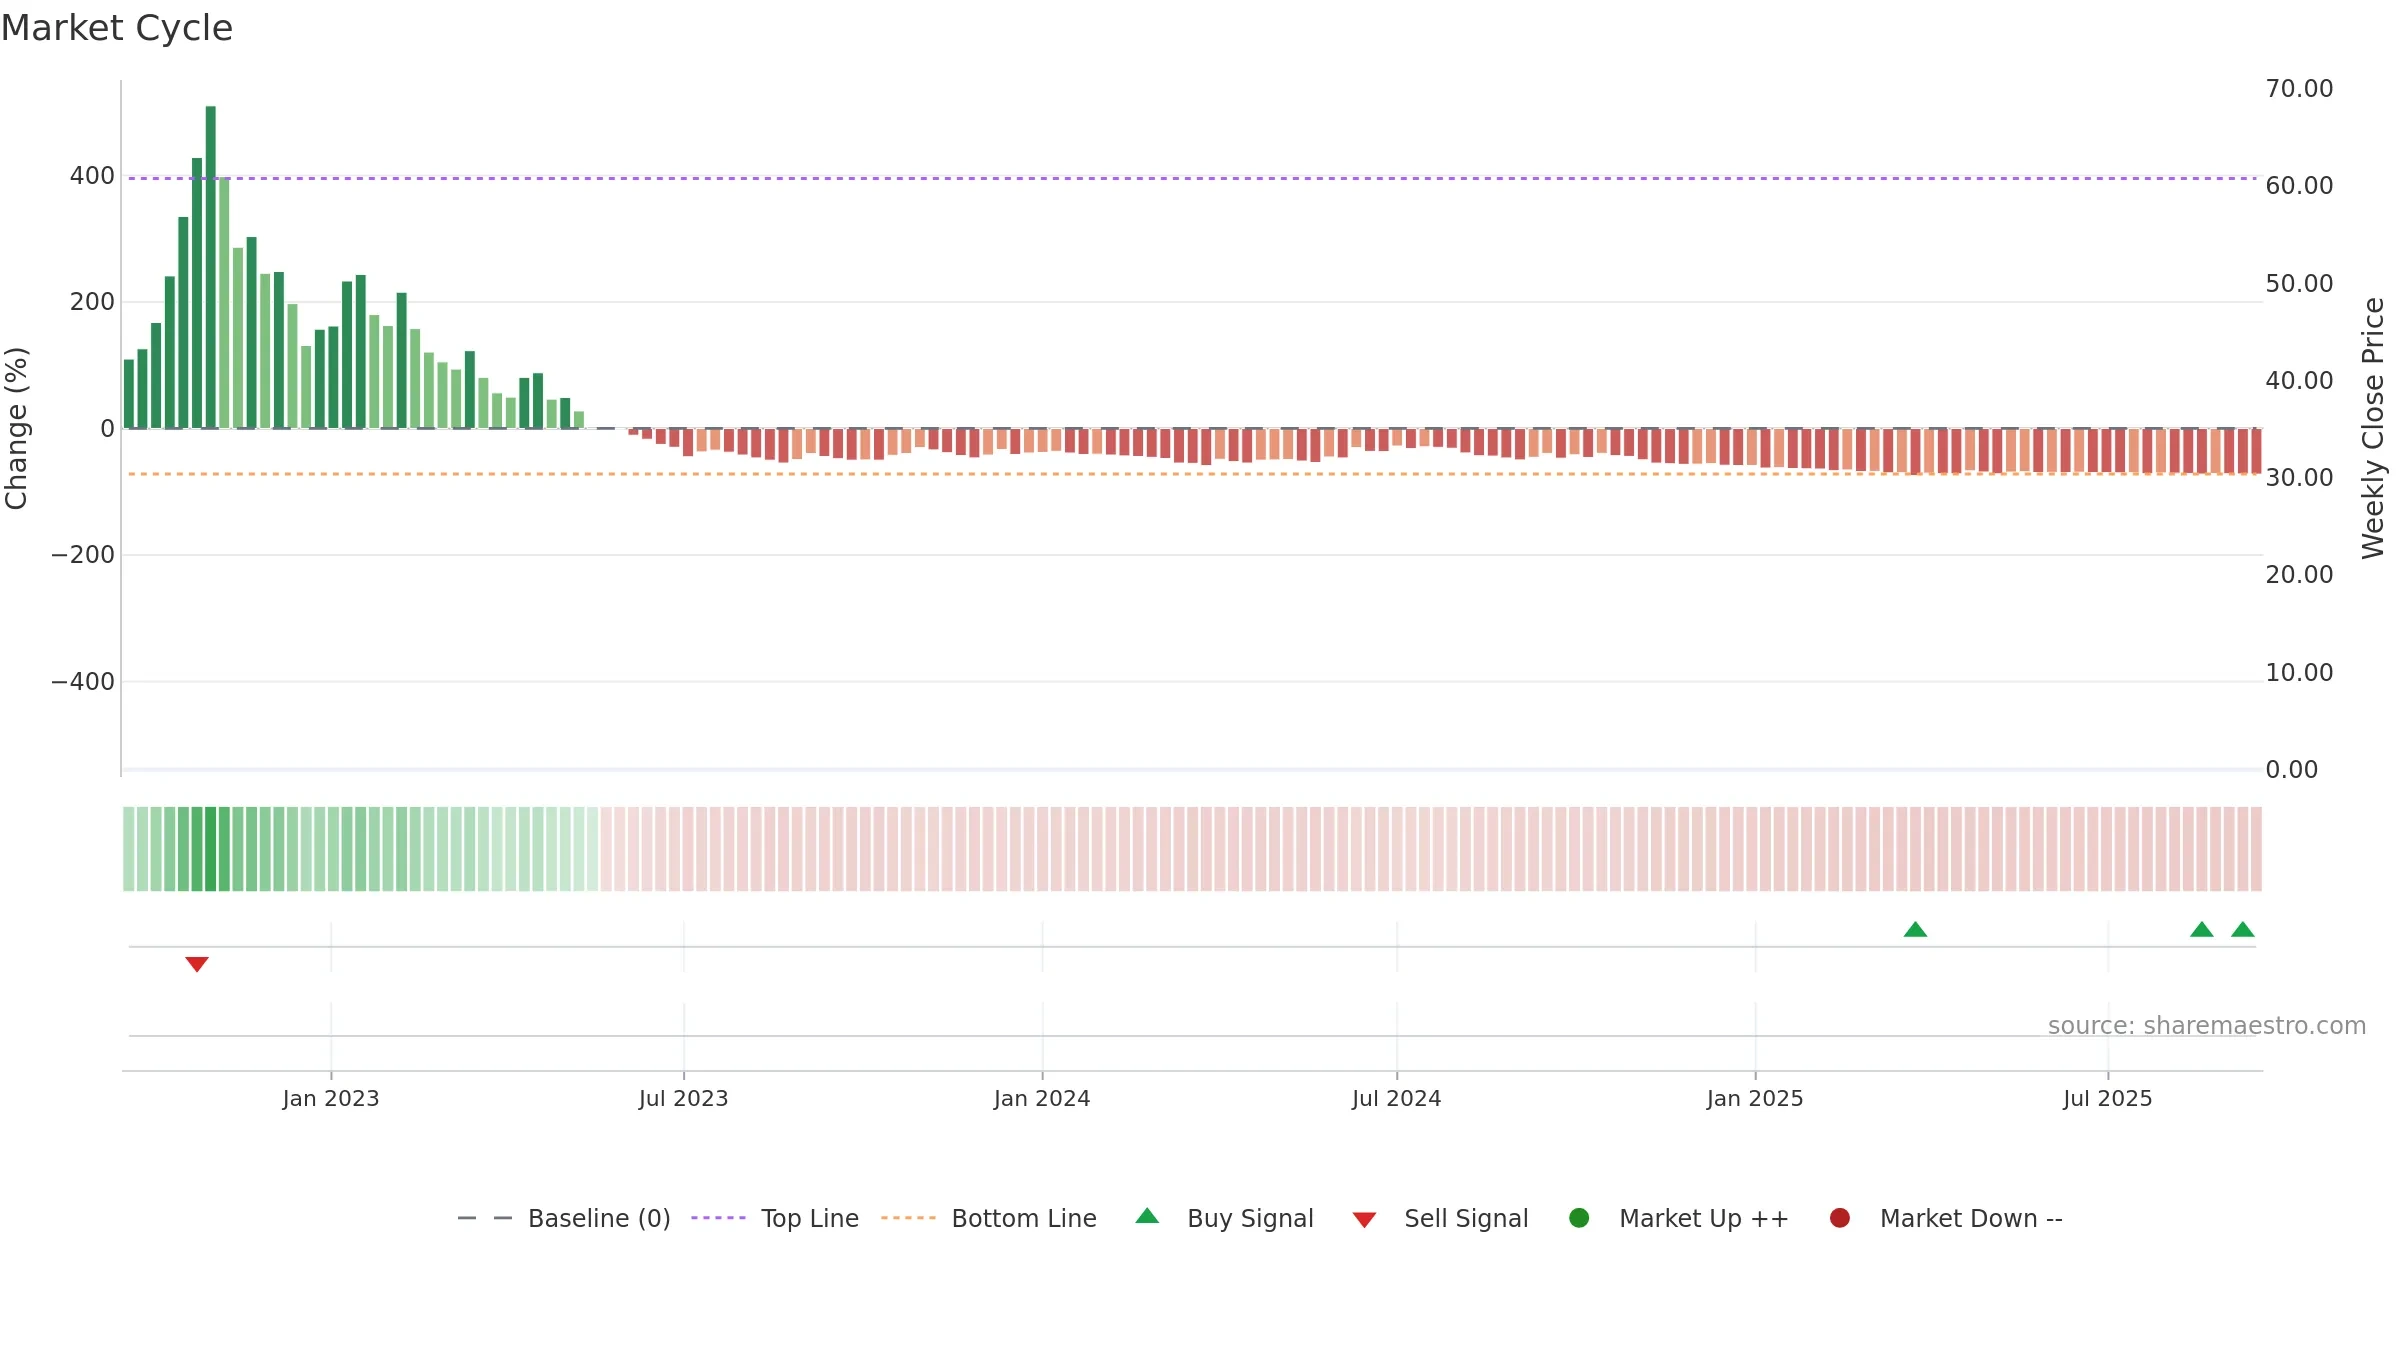Click the Market Cycle chart title
Image resolution: width=2400 pixels, height=1350 pixels.
pyautogui.click(x=117, y=28)
